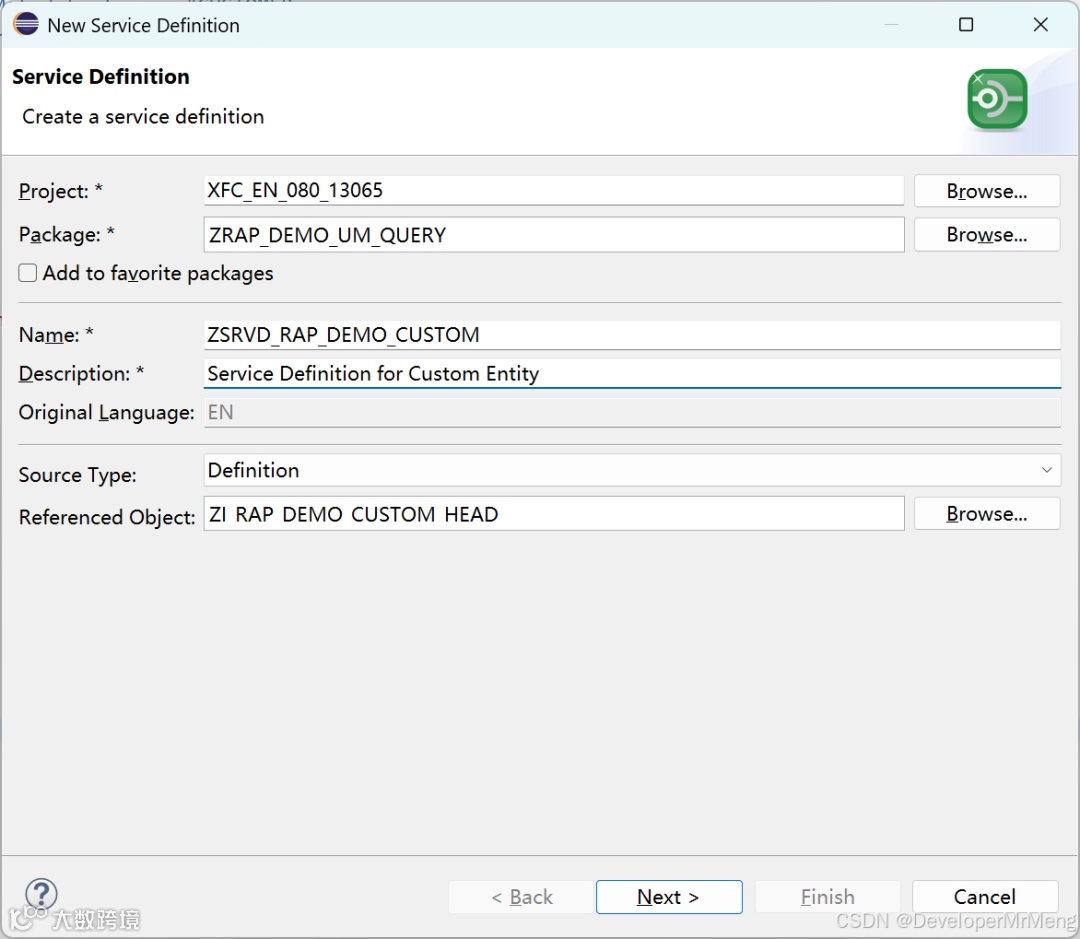This screenshot has height=939, width=1080.
Task: Close the New Service Definition dialog
Action: pos(1041,25)
